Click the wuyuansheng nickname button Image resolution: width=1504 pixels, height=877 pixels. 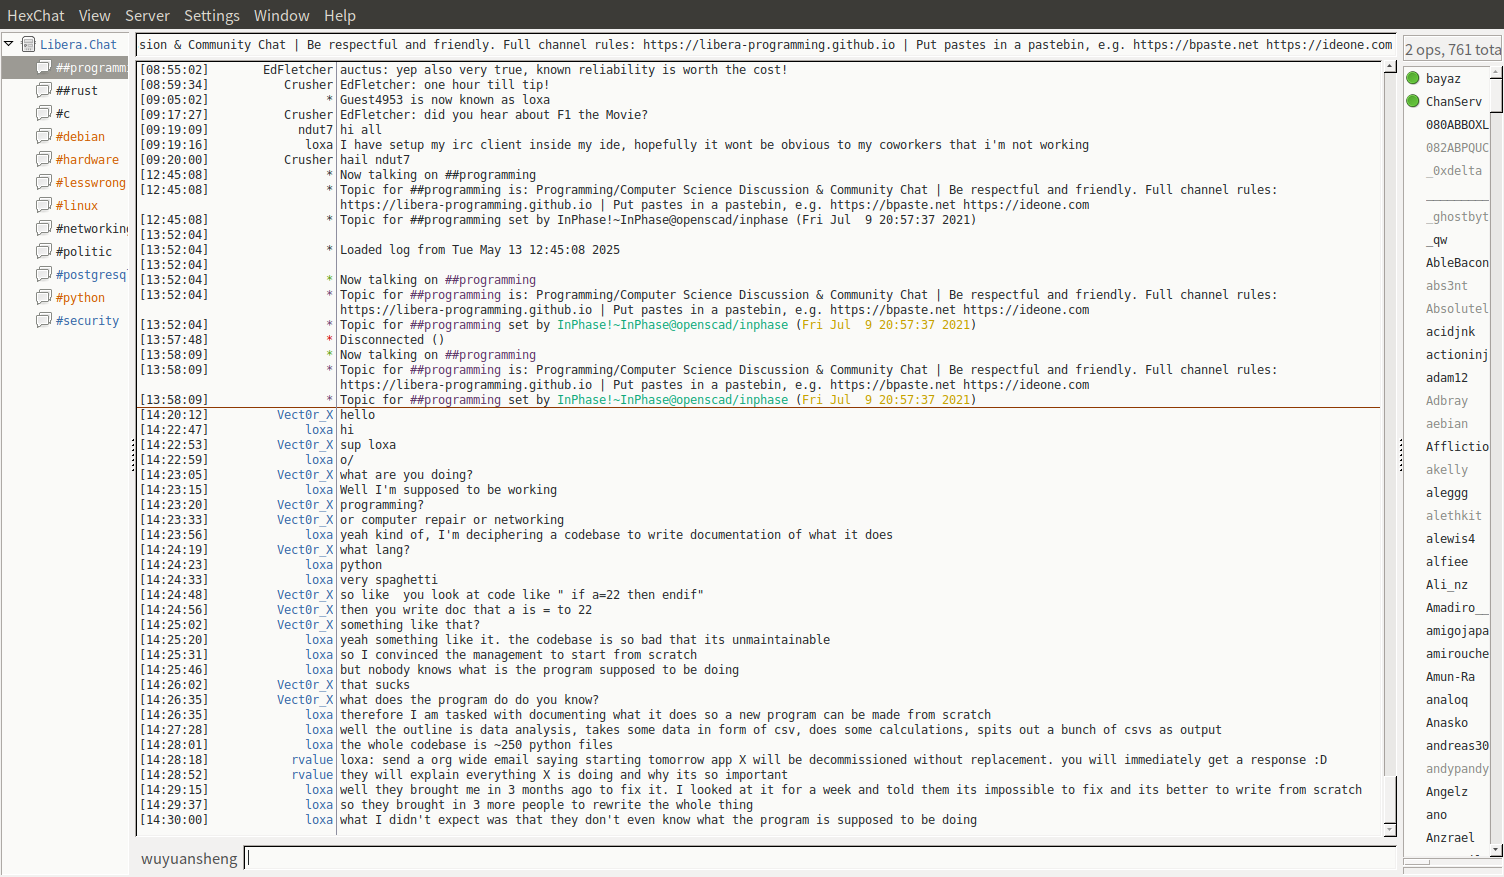[189, 859]
